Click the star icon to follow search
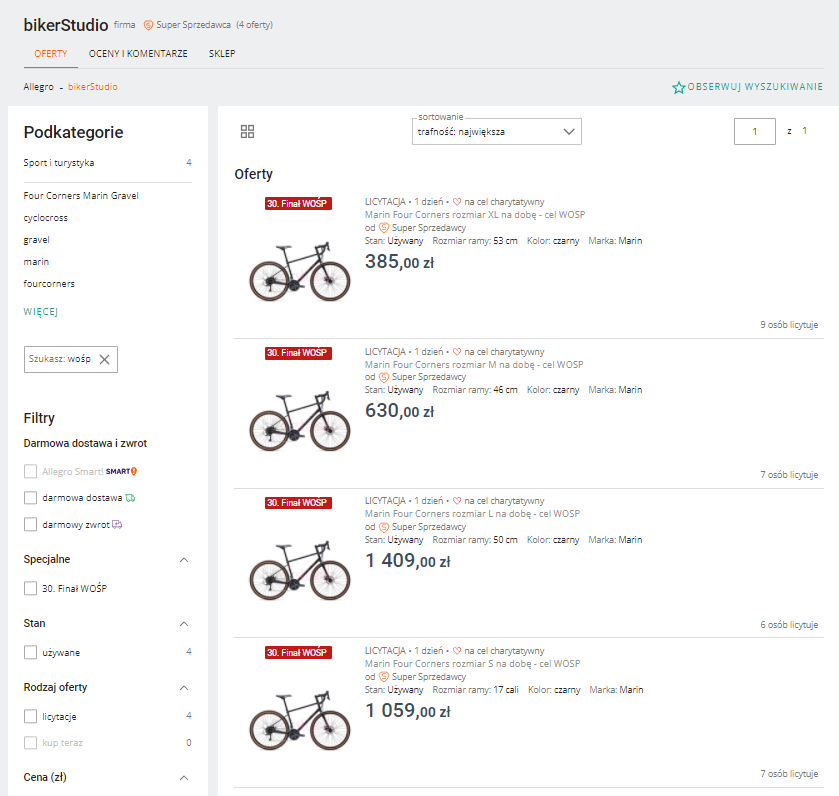This screenshot has width=839, height=796. (x=679, y=88)
